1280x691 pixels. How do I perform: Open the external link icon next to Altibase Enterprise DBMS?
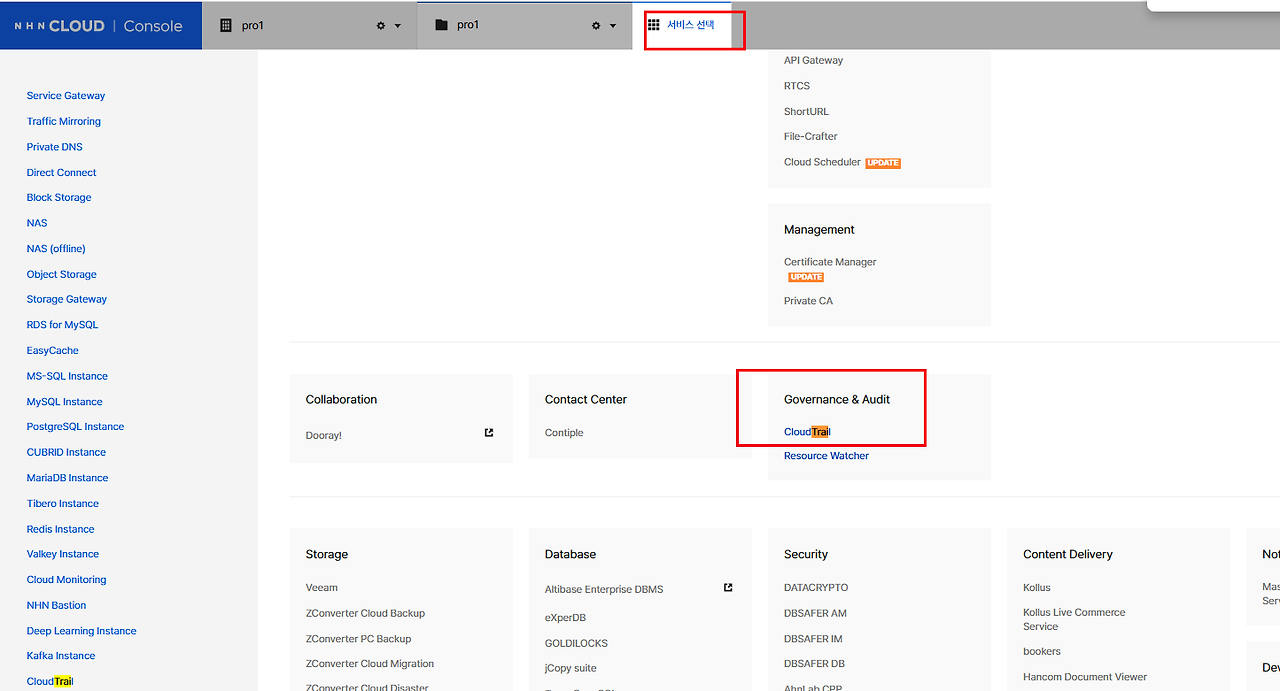tap(728, 588)
